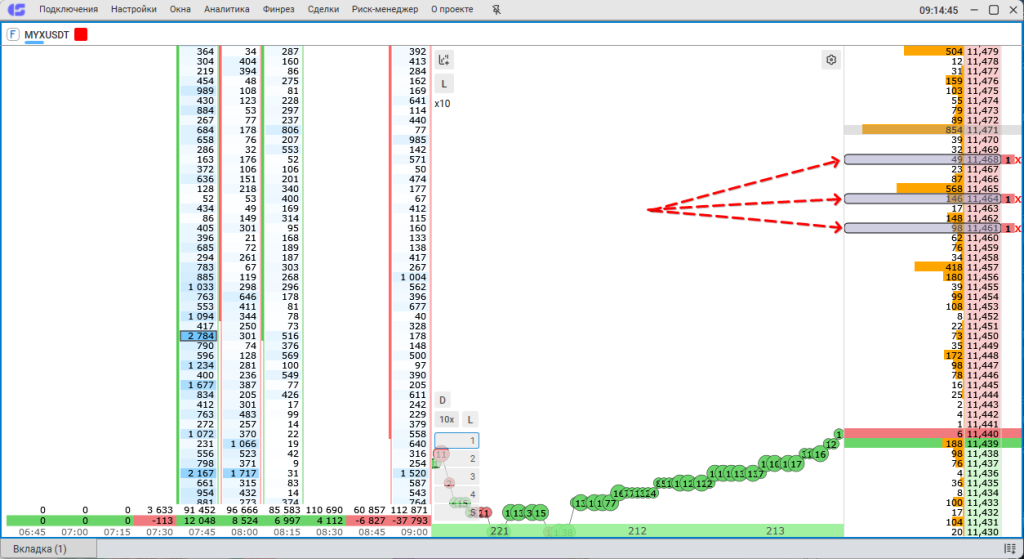Click the order book price 11,430
This screenshot has height=559, width=1024.
pyautogui.click(x=983, y=532)
